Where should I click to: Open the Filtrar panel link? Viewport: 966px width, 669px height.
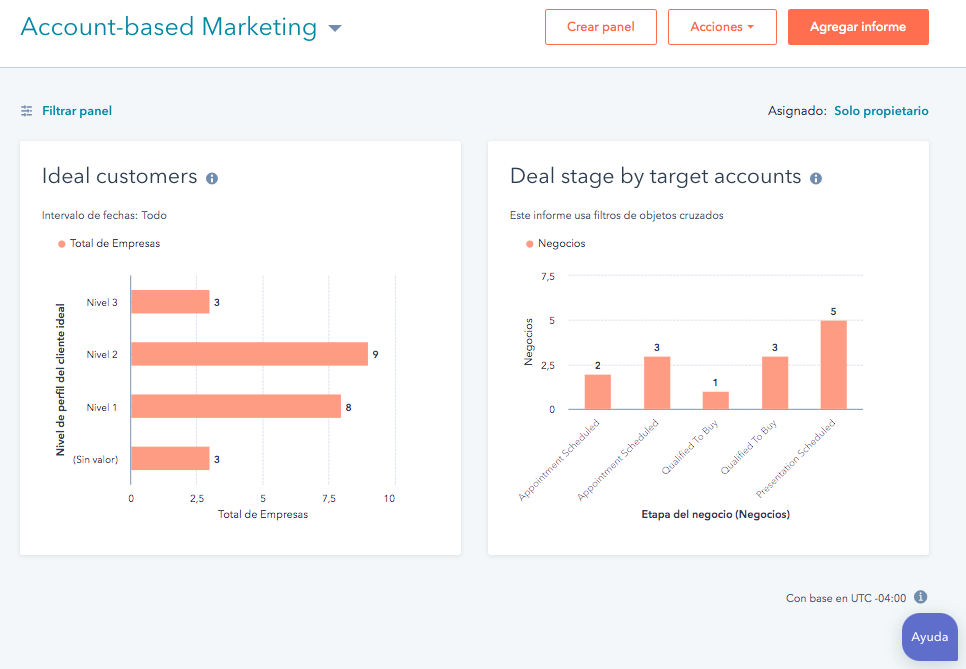pyautogui.click(x=77, y=111)
